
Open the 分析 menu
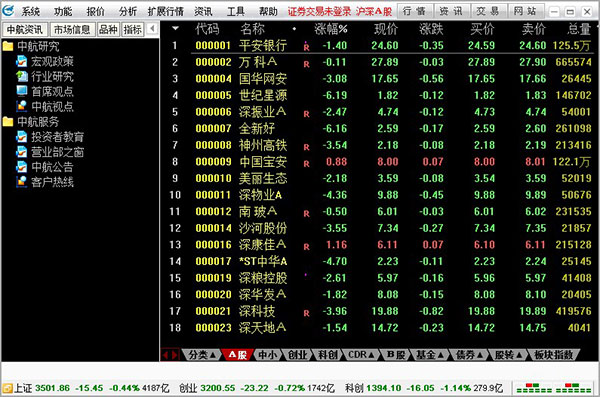(128, 11)
